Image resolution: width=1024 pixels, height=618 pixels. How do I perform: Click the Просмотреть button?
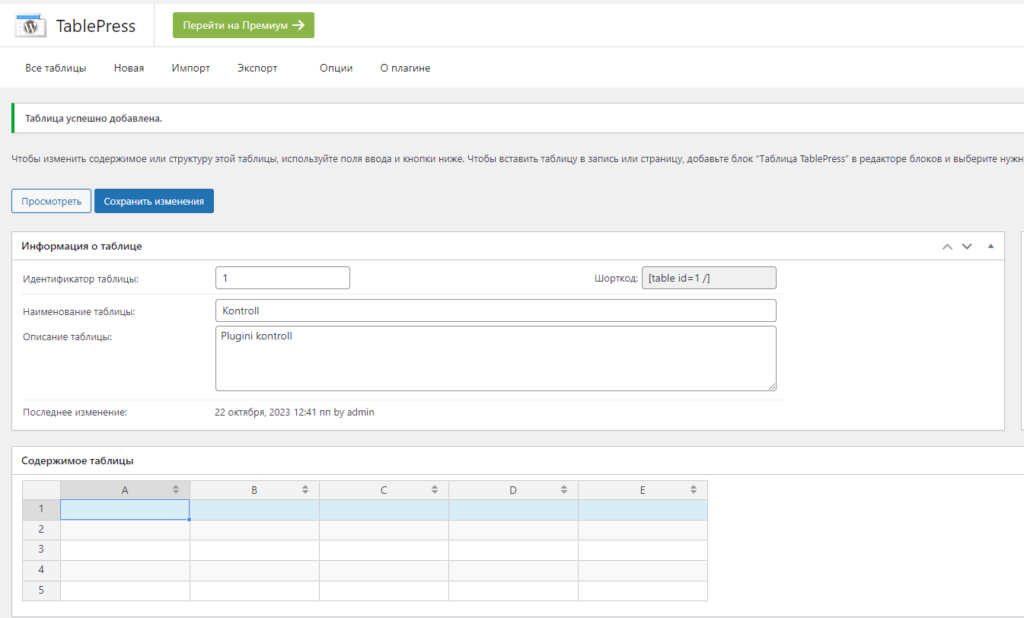(51, 201)
